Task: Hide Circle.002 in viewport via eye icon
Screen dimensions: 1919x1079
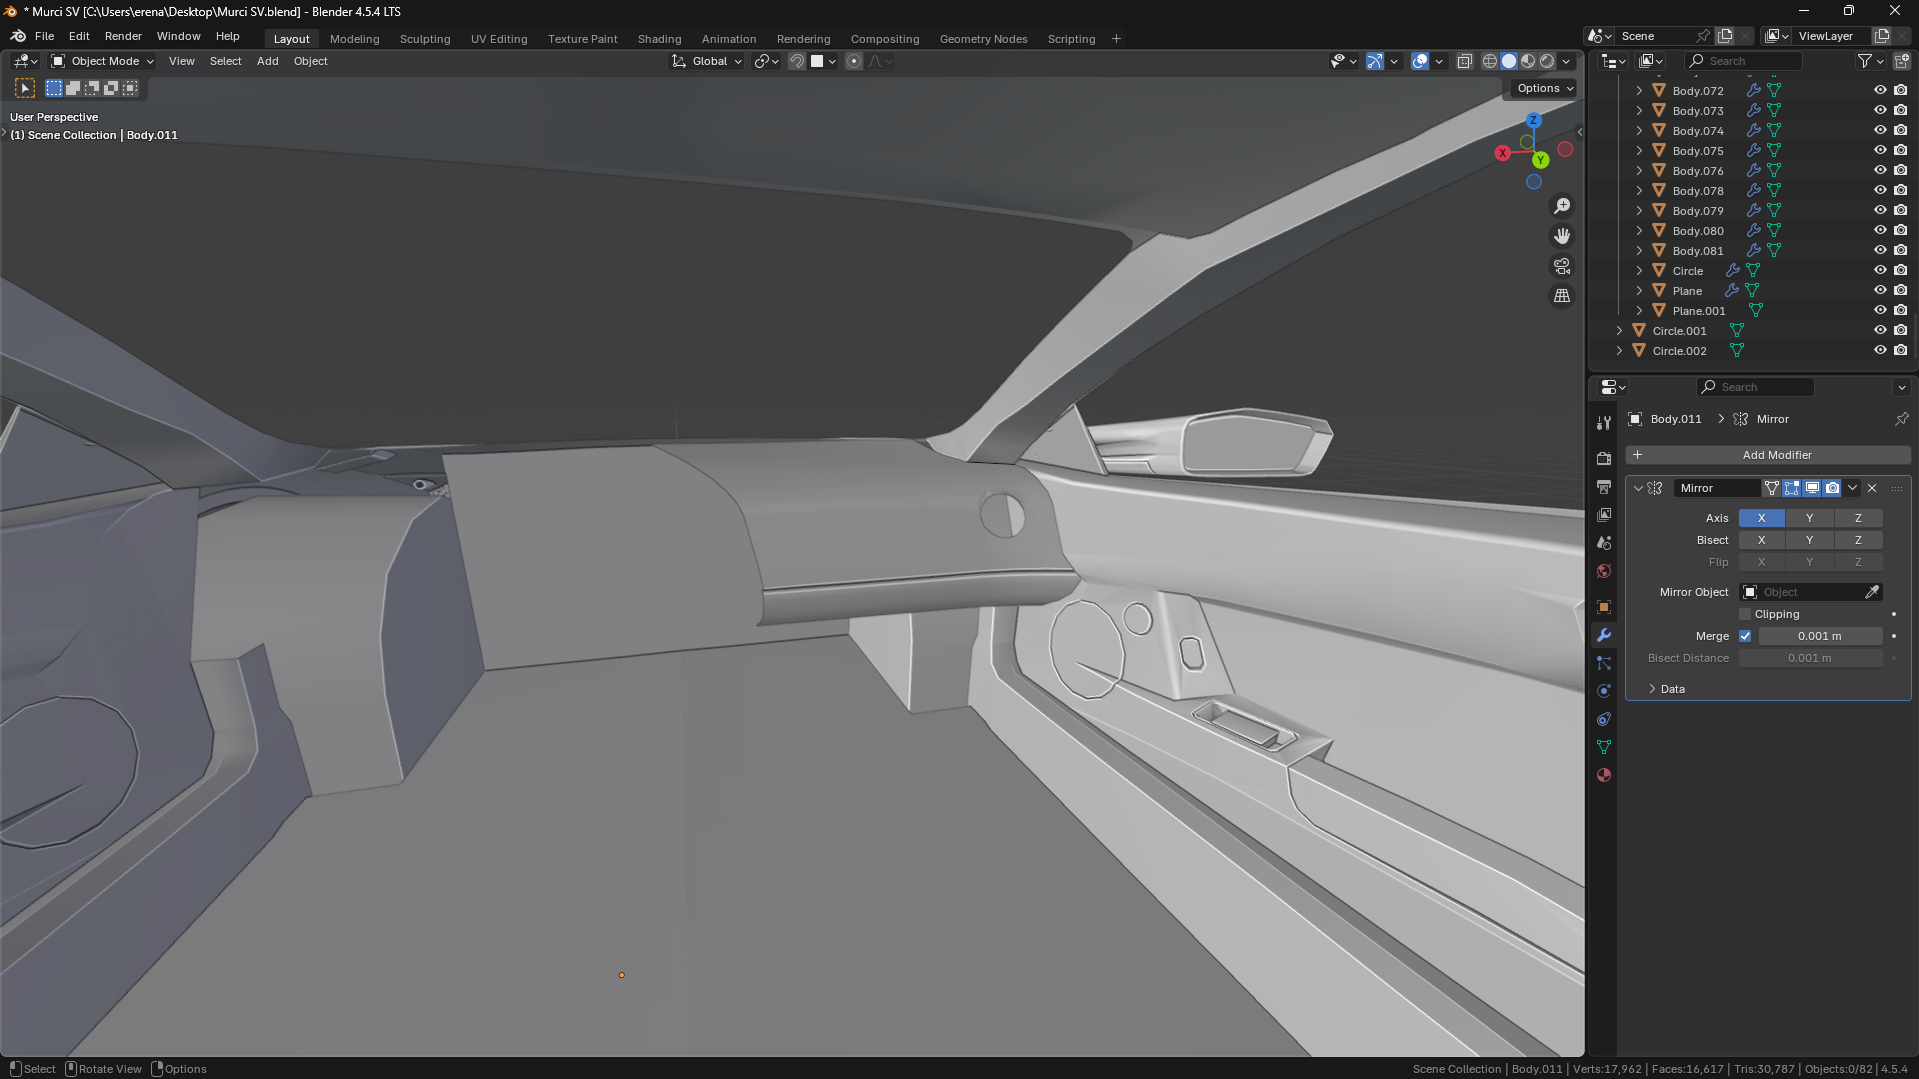Action: point(1880,350)
